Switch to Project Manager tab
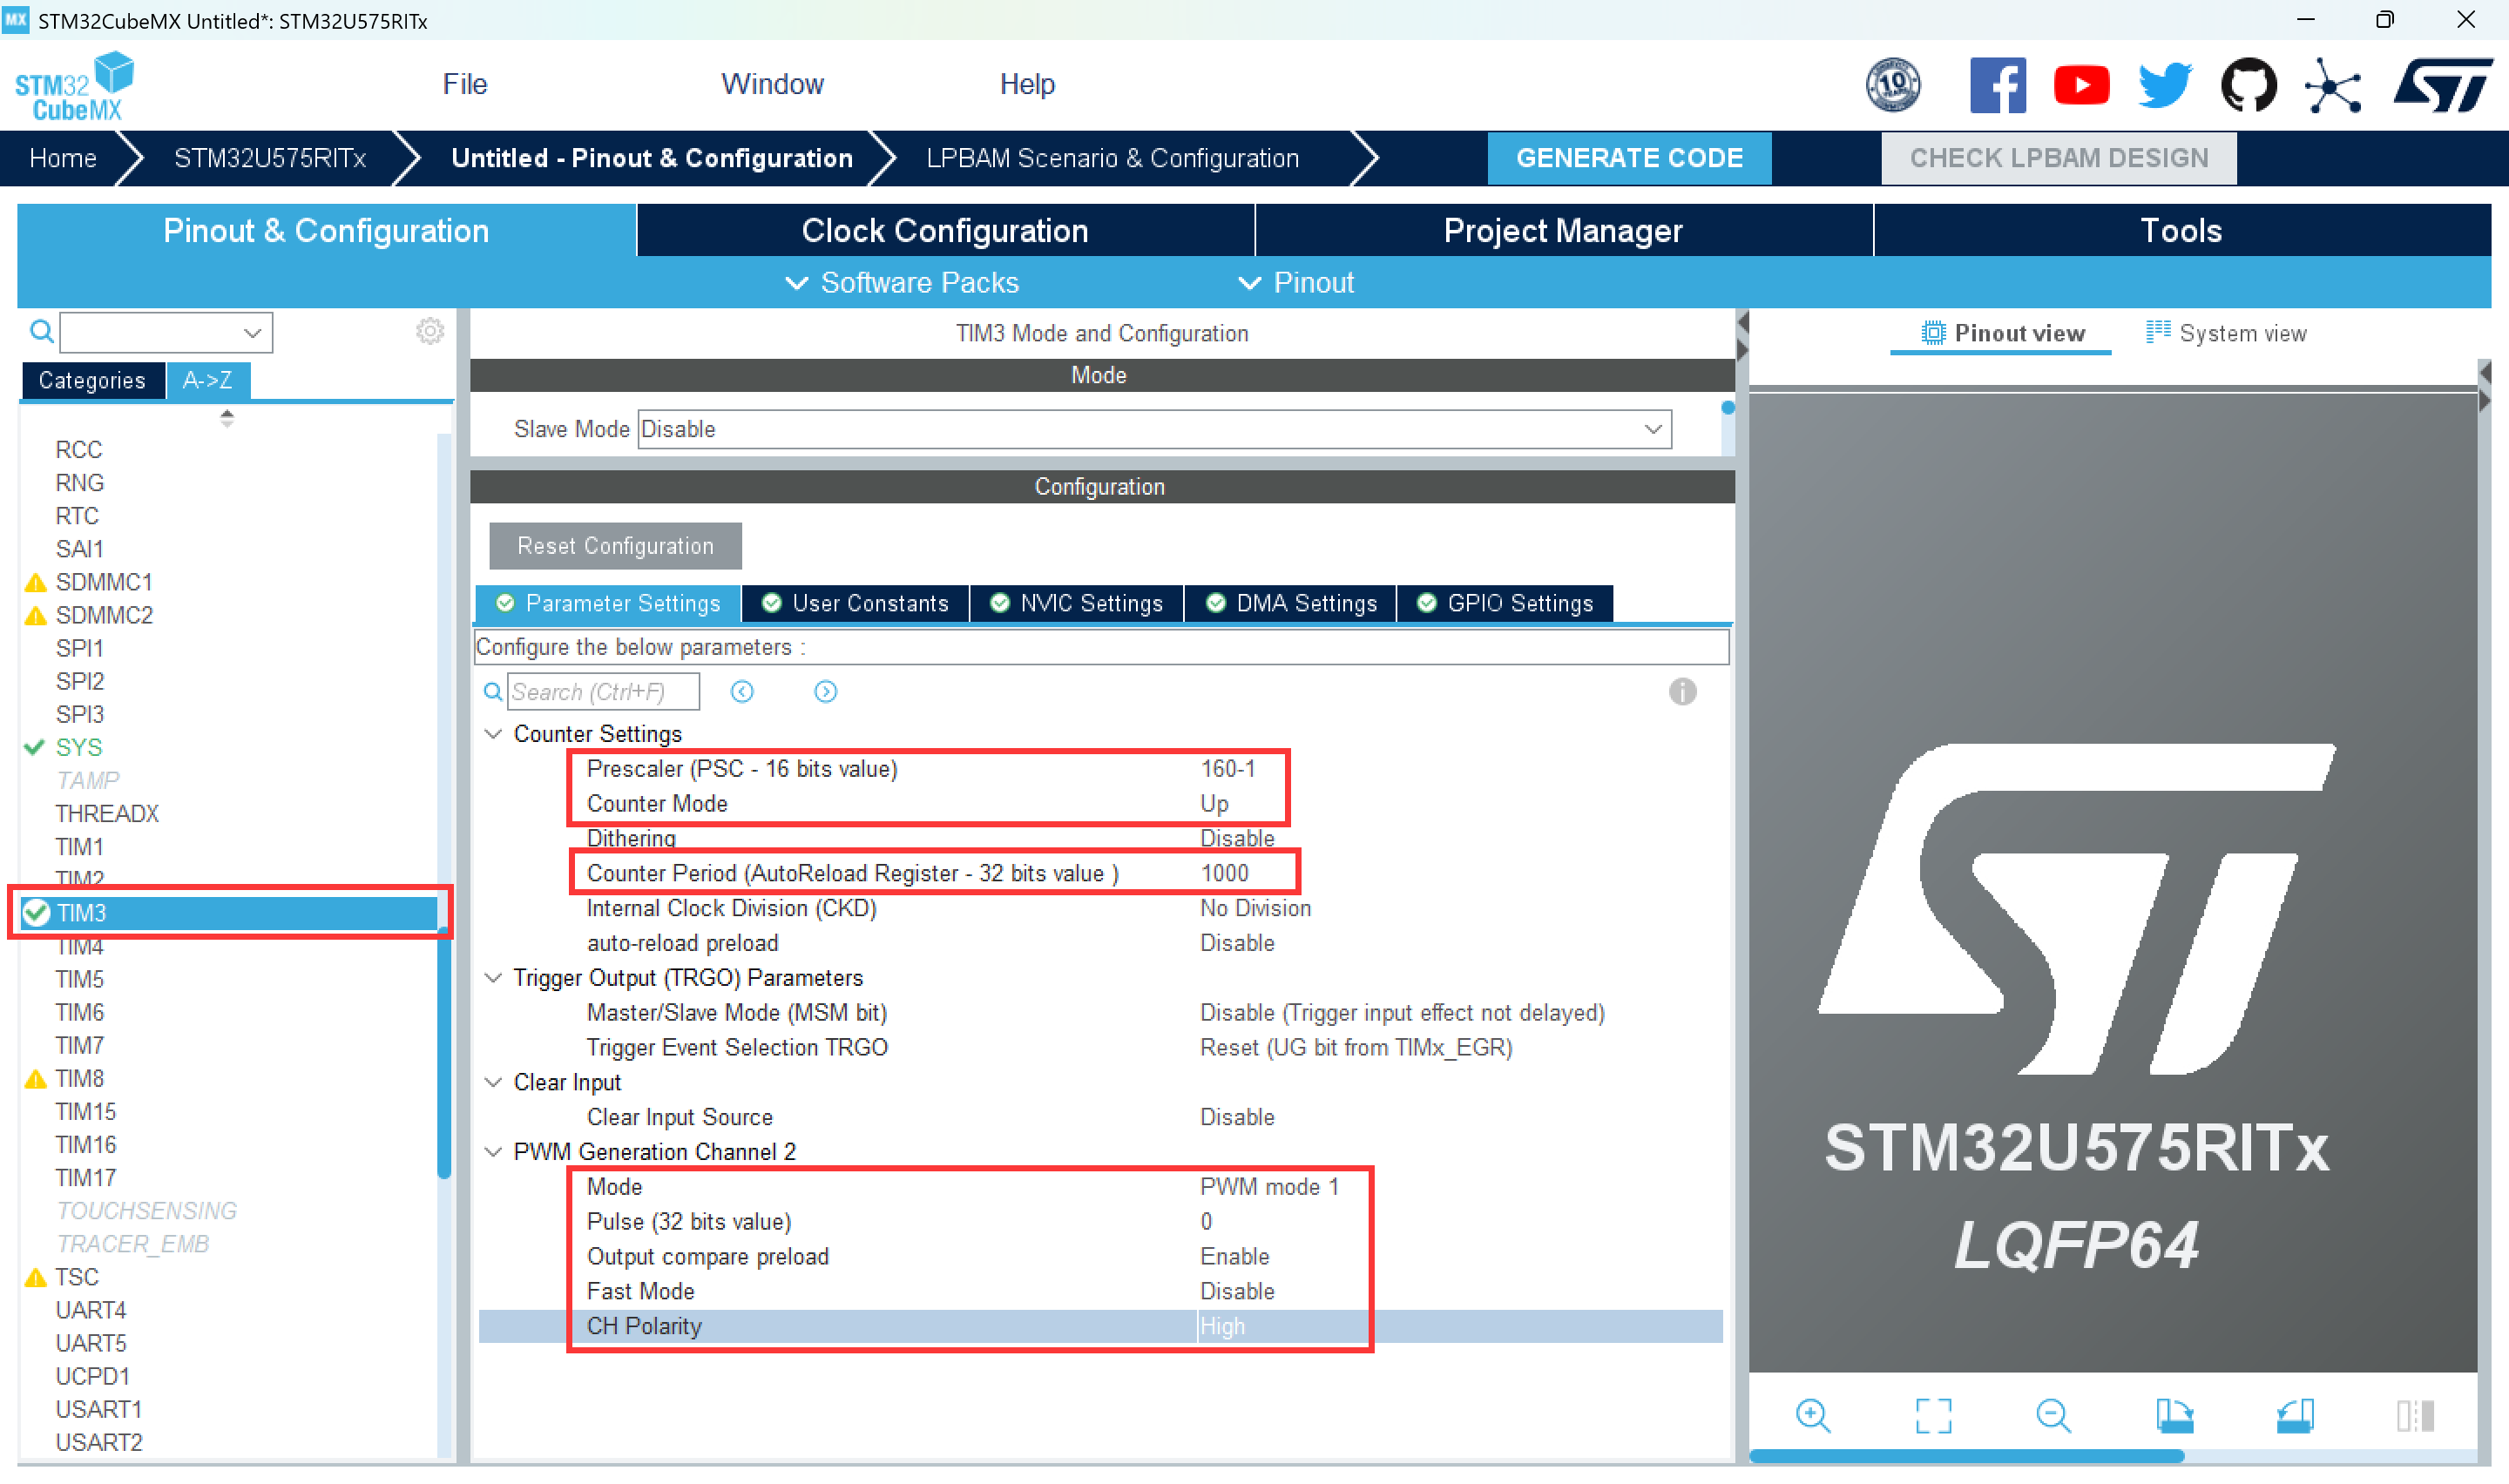 pyautogui.click(x=1563, y=230)
